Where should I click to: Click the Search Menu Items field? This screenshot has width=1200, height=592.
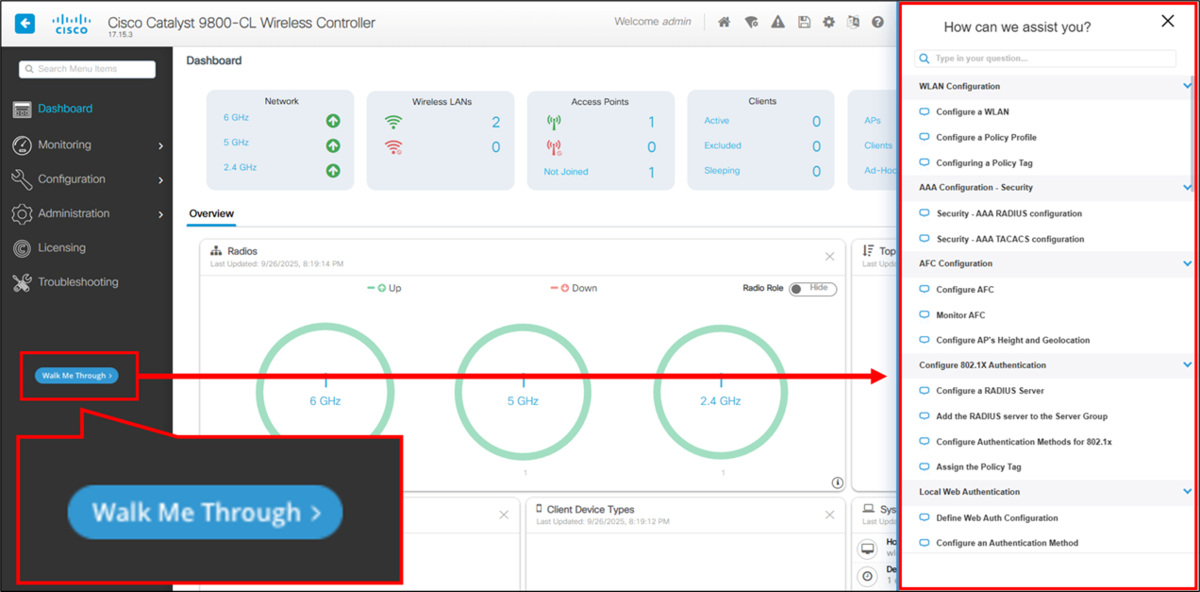(87, 69)
